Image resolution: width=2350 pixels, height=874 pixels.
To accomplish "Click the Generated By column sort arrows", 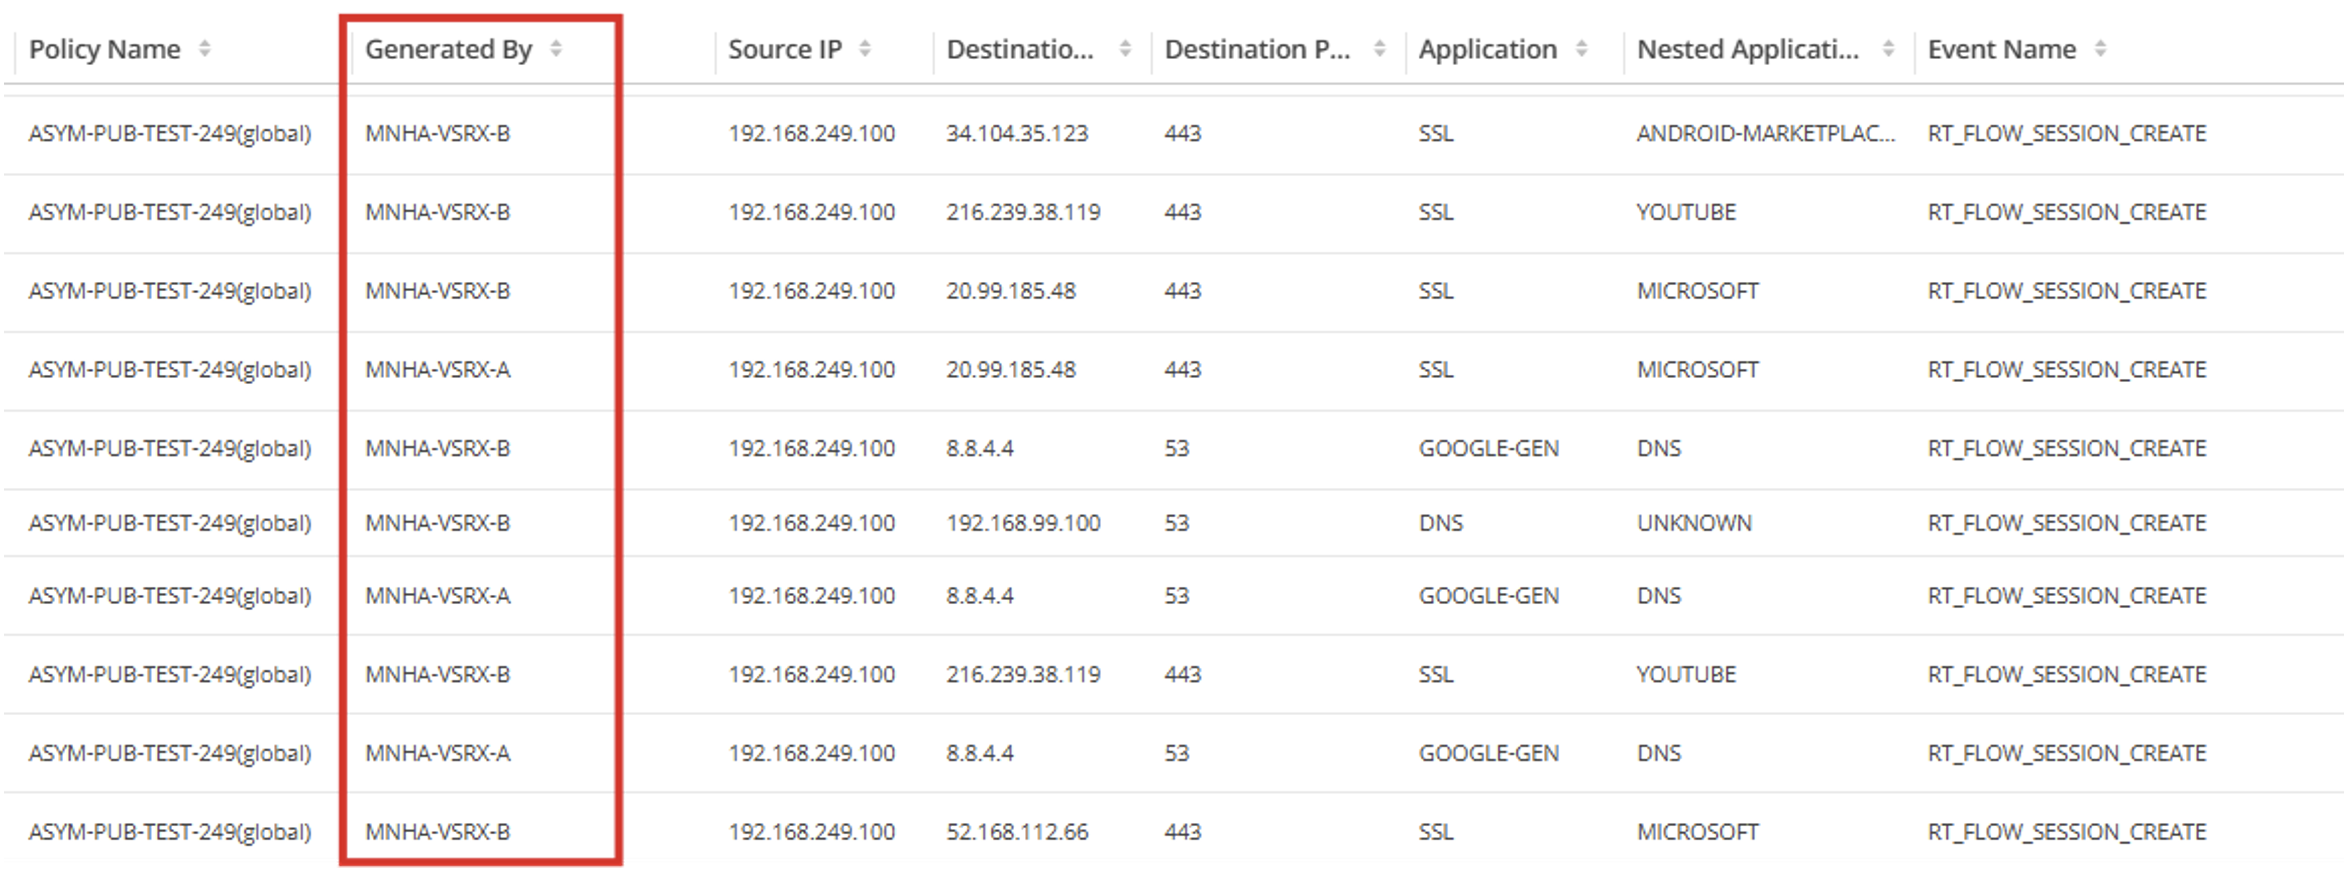I will (556, 49).
